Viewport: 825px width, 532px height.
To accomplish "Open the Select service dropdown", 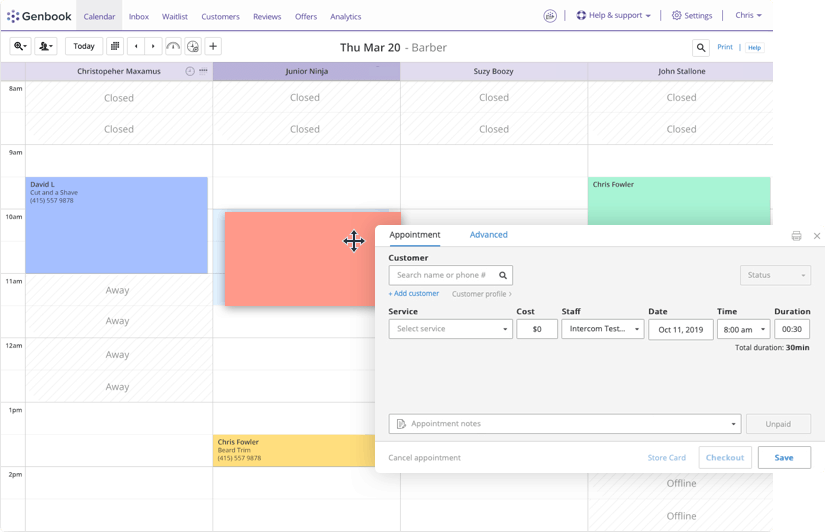I will coord(450,329).
